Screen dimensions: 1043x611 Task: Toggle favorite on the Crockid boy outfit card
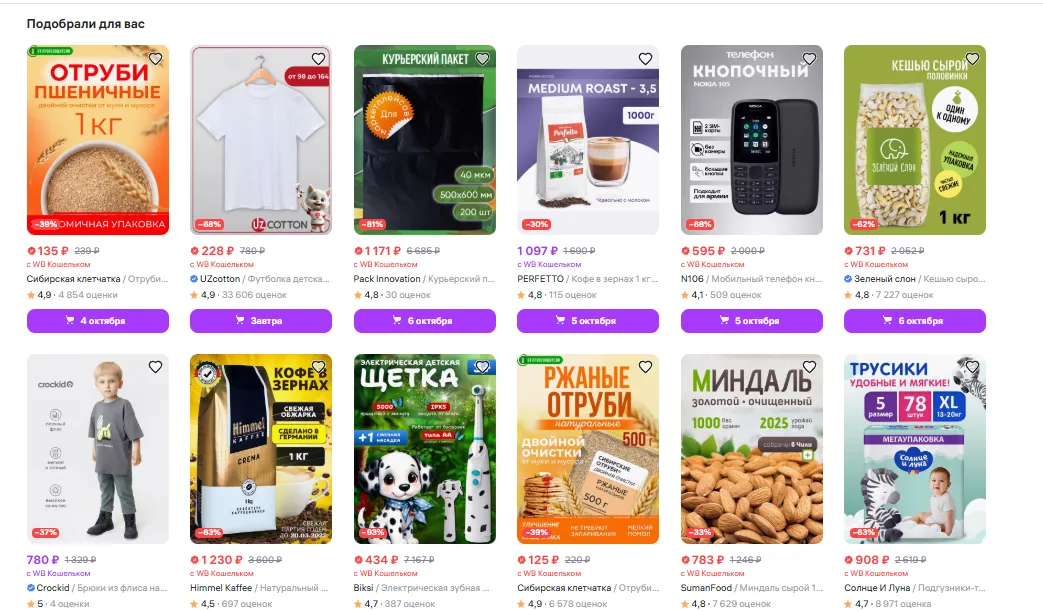[155, 367]
